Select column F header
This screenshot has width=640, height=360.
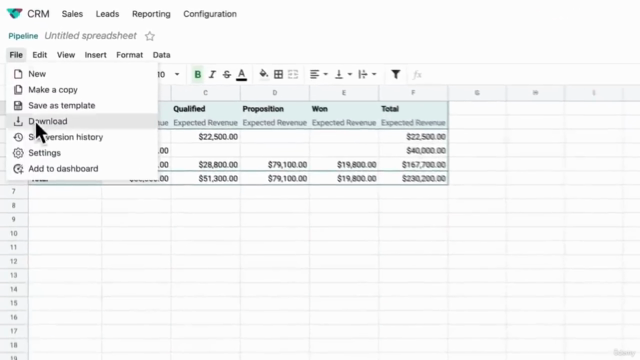point(413,93)
